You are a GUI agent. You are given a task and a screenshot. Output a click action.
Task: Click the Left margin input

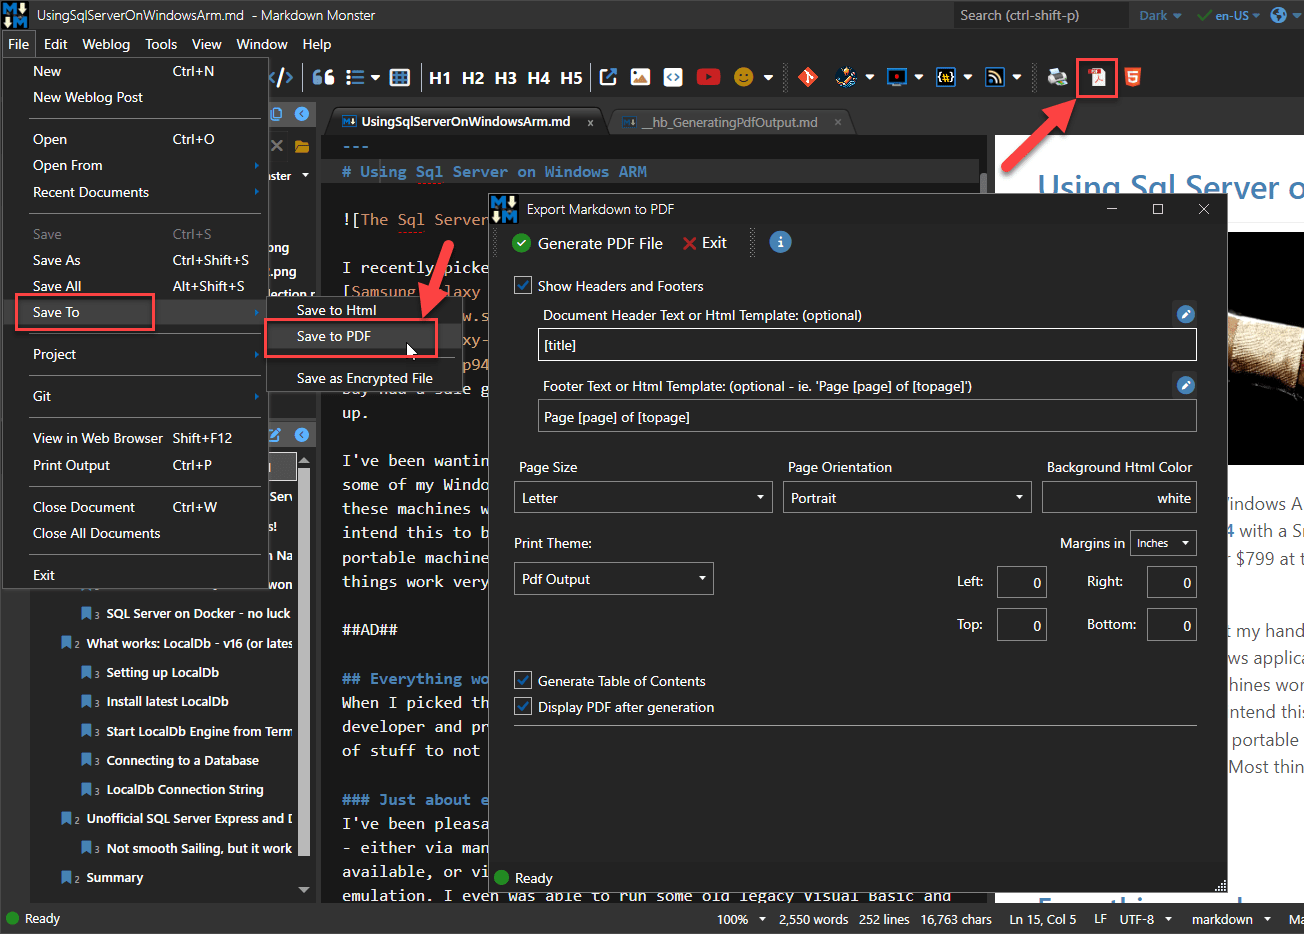1021,582
